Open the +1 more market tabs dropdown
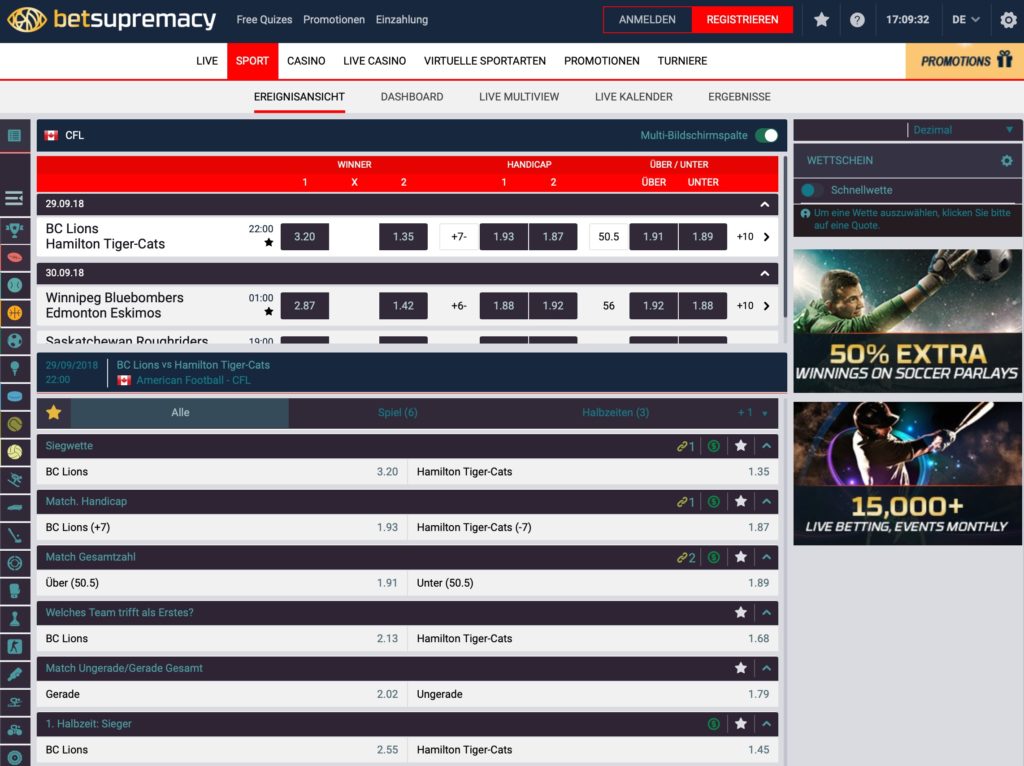The width and height of the screenshot is (1024, 766). click(752, 413)
